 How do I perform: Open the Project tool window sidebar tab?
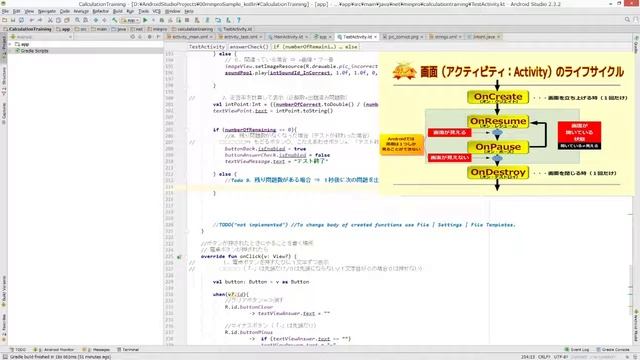(x=4, y=48)
